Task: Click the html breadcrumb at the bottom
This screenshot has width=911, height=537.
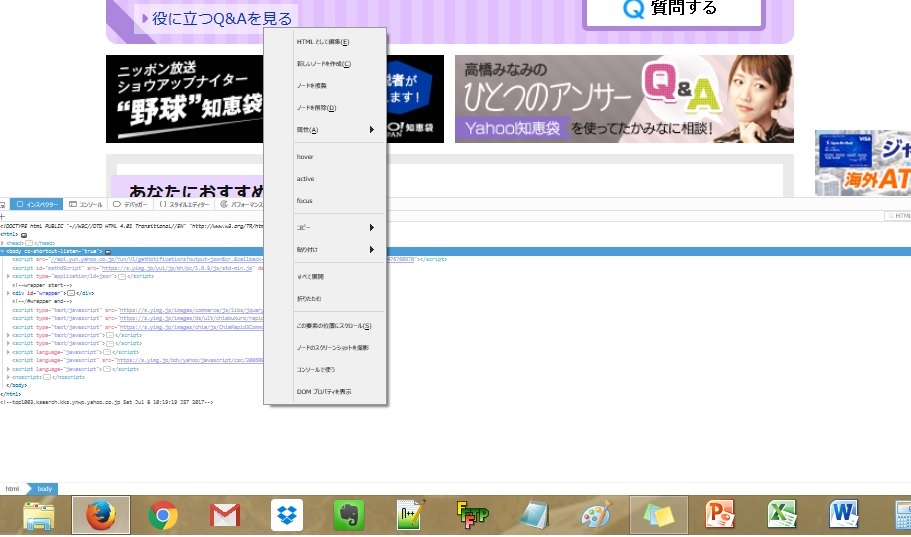Action: (x=12, y=489)
